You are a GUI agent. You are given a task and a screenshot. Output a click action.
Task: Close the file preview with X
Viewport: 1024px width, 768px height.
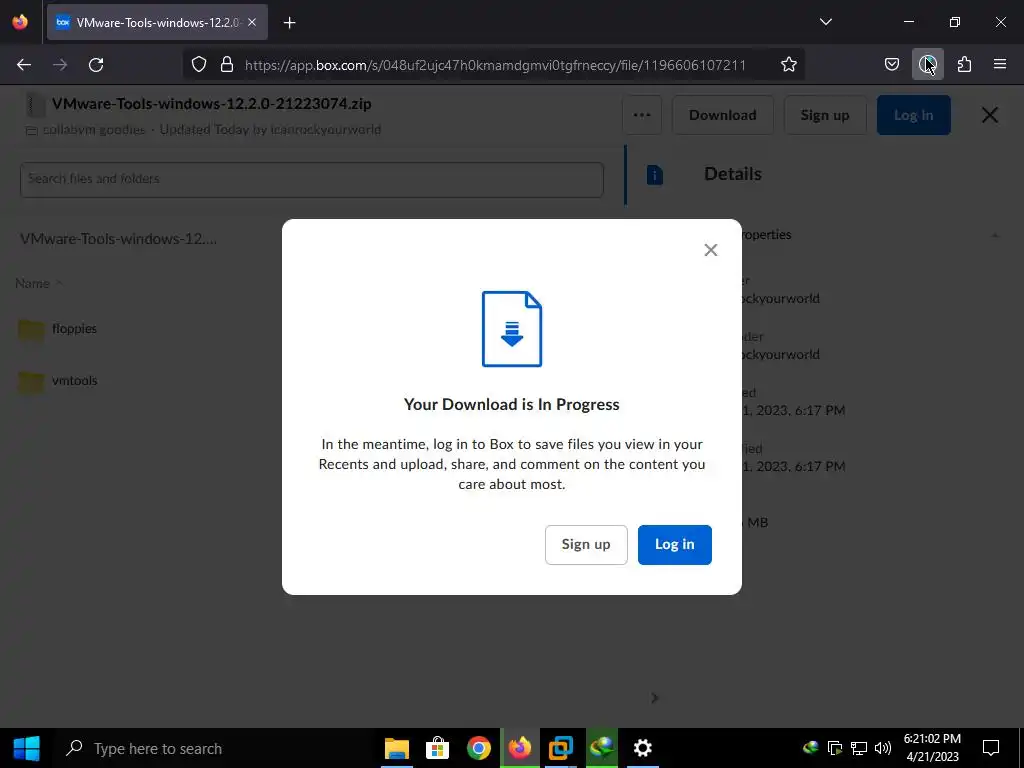[x=989, y=115]
